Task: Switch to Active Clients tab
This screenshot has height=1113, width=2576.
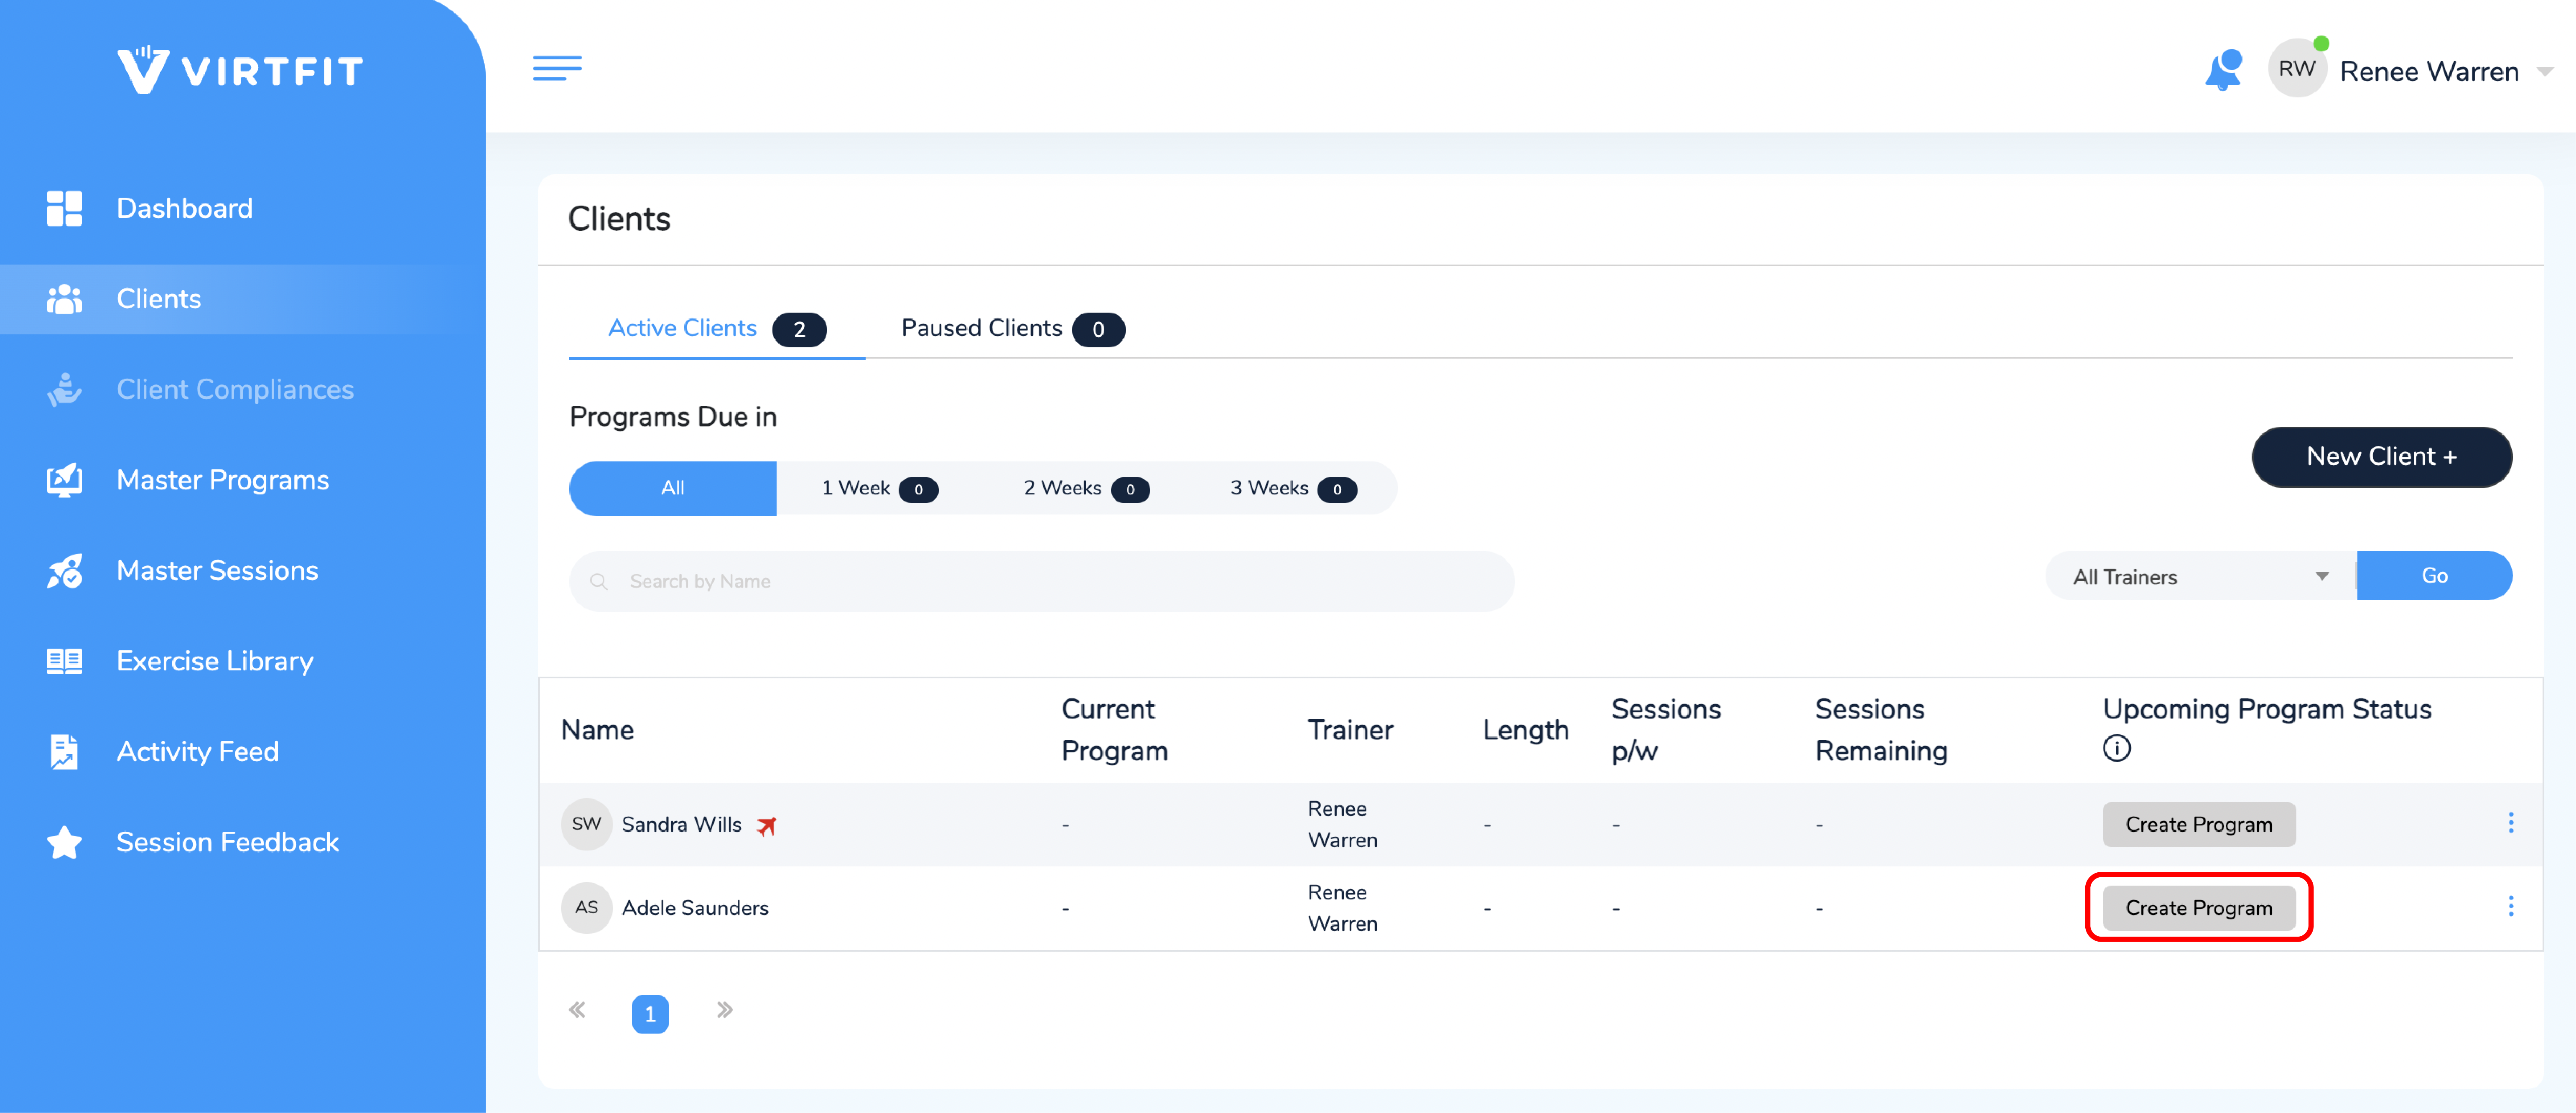Action: tap(716, 329)
